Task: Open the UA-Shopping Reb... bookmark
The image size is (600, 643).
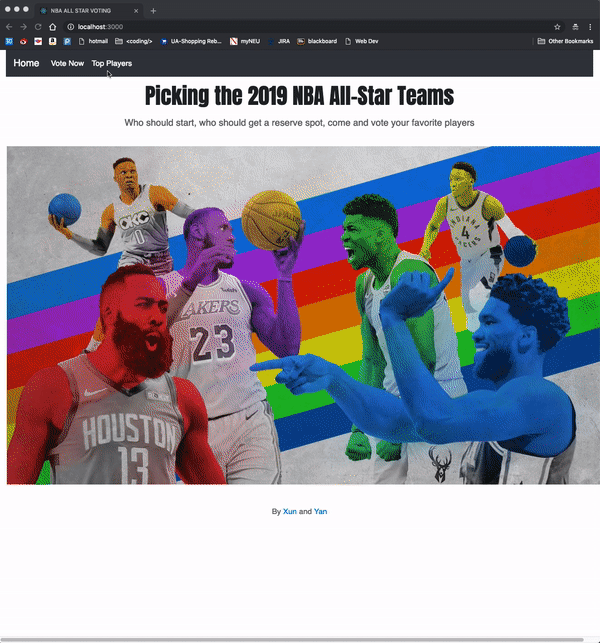Action: click(x=191, y=41)
